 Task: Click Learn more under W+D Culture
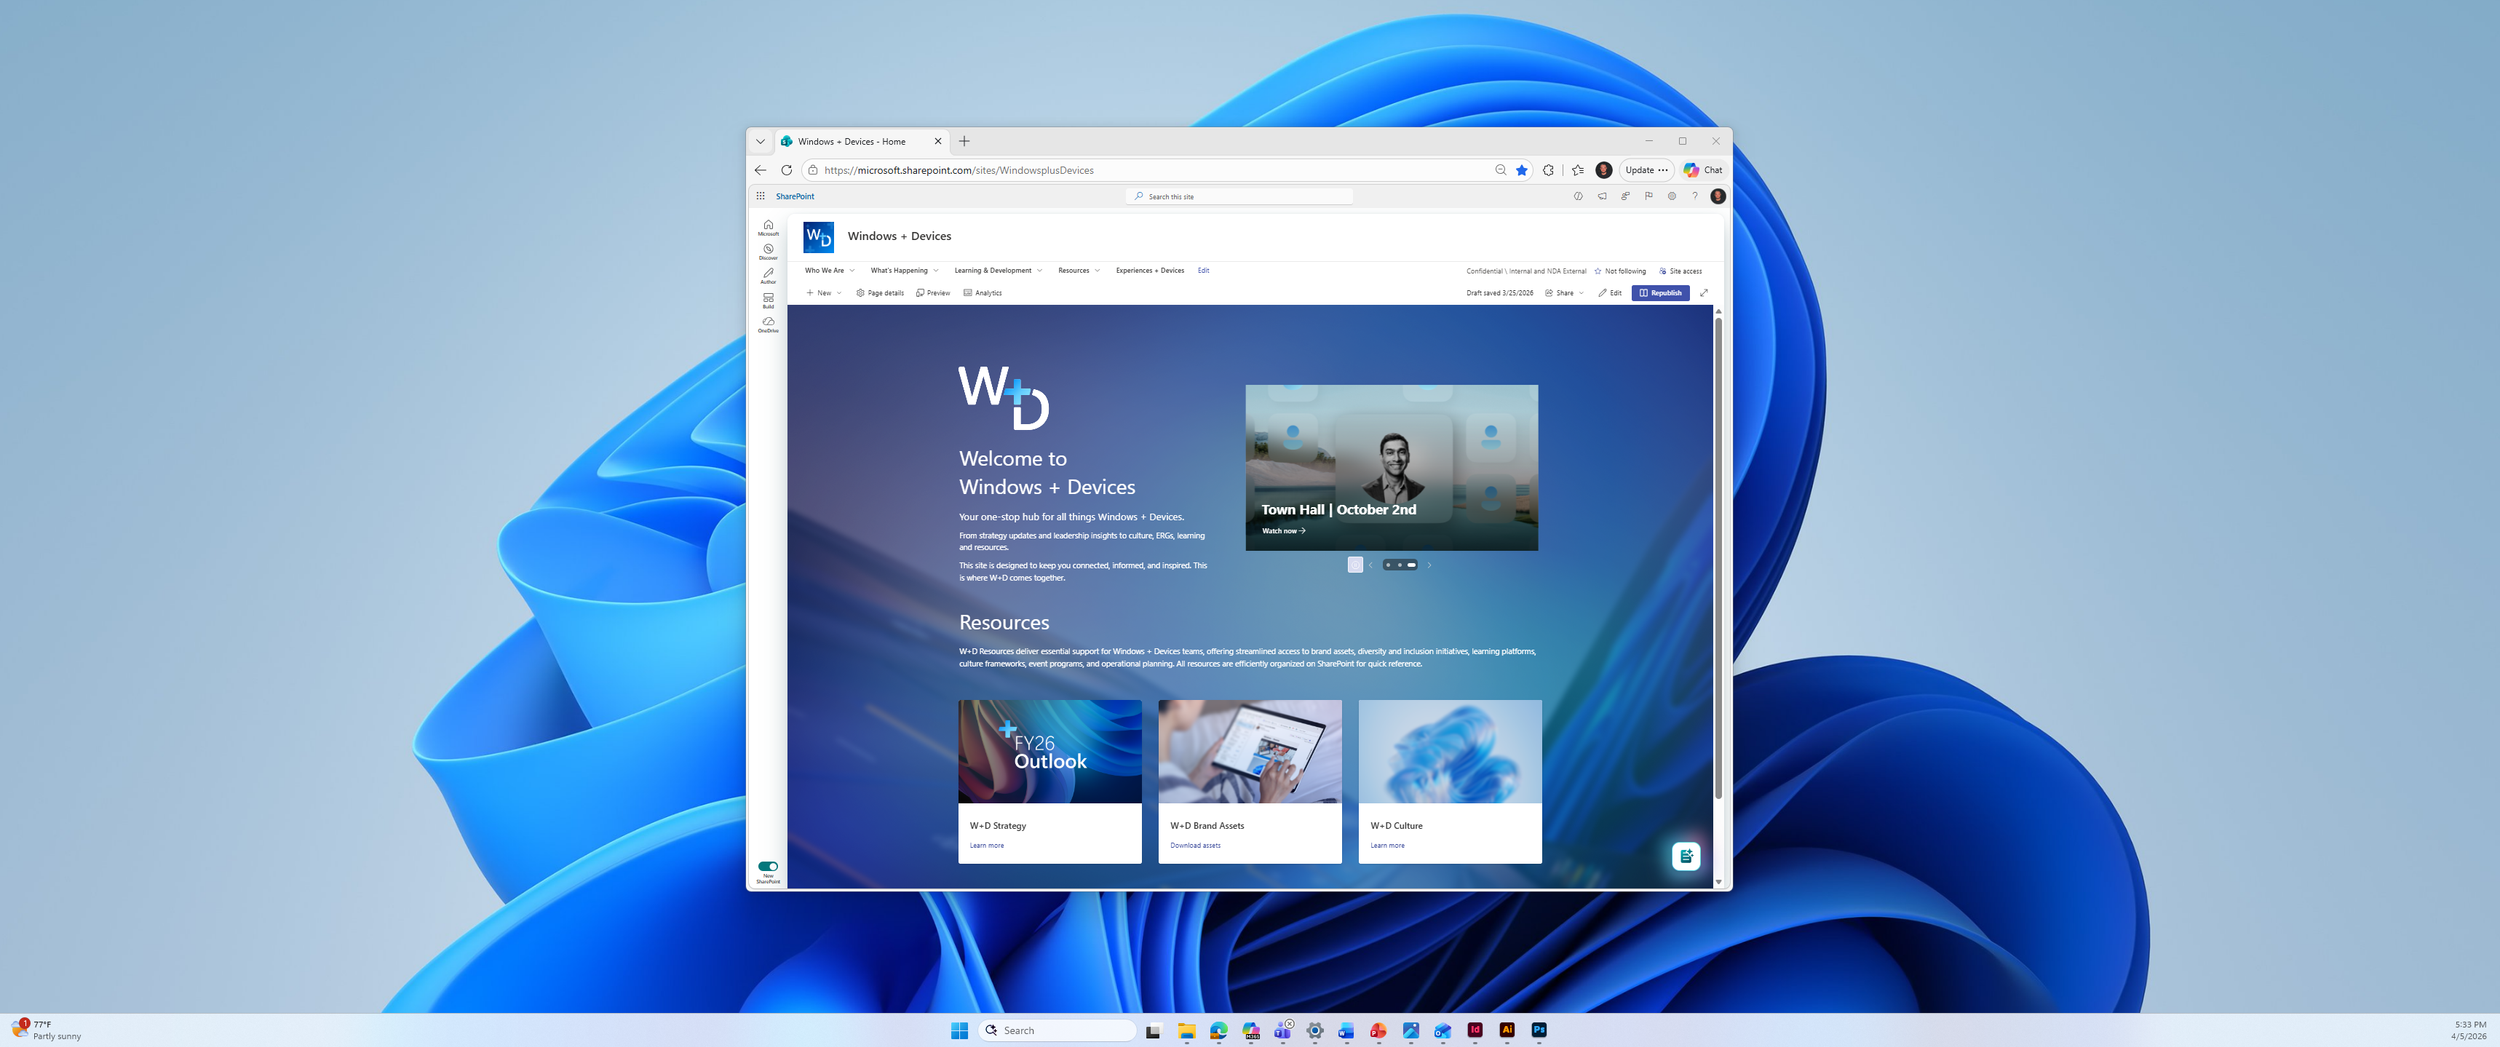[1387, 846]
